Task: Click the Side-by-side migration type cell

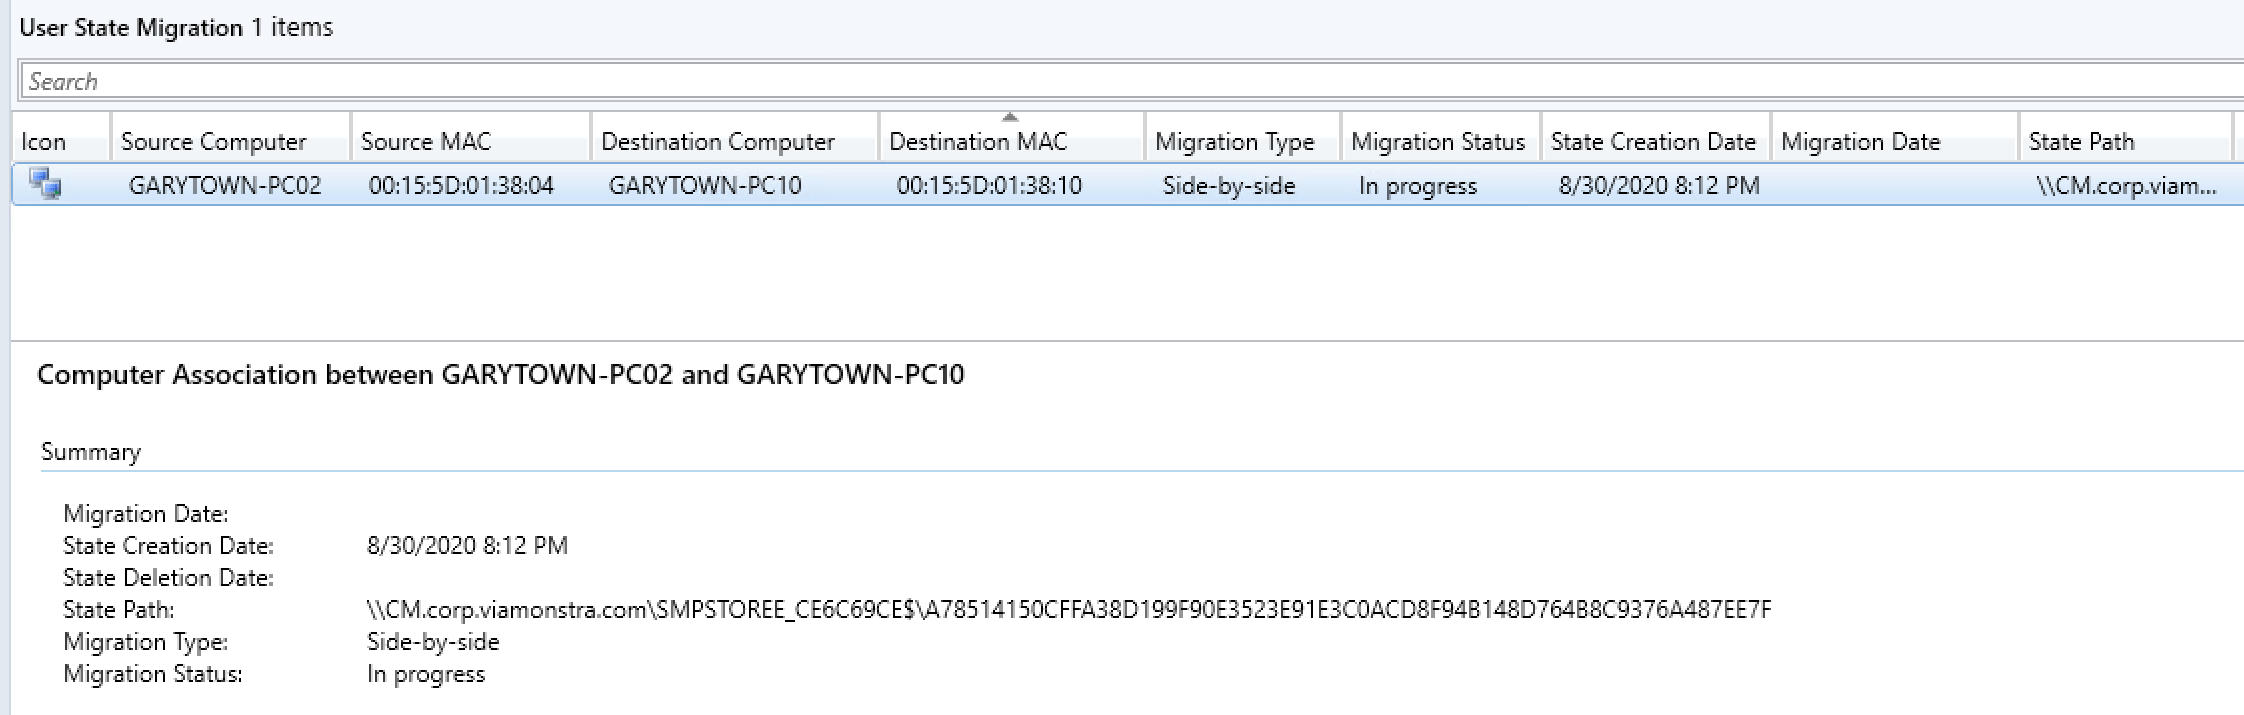Action: tap(1228, 186)
